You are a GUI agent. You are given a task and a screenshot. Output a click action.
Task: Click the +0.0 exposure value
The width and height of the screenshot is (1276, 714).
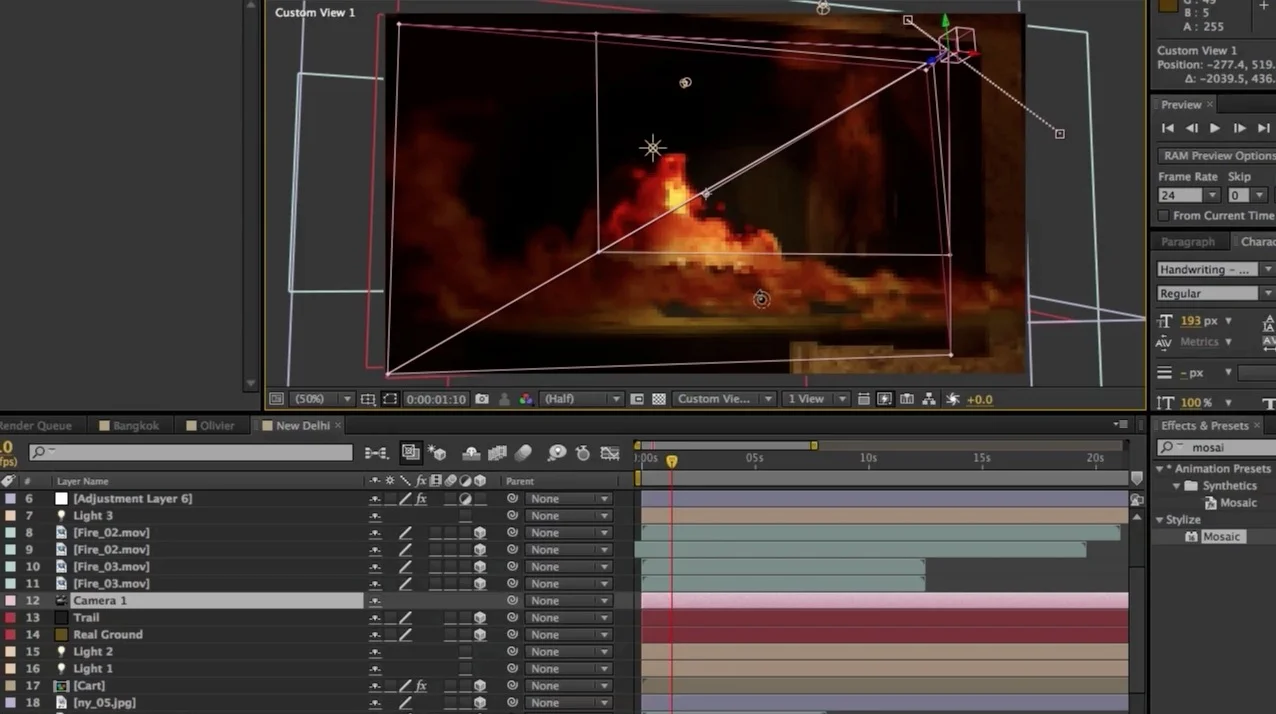coord(979,399)
